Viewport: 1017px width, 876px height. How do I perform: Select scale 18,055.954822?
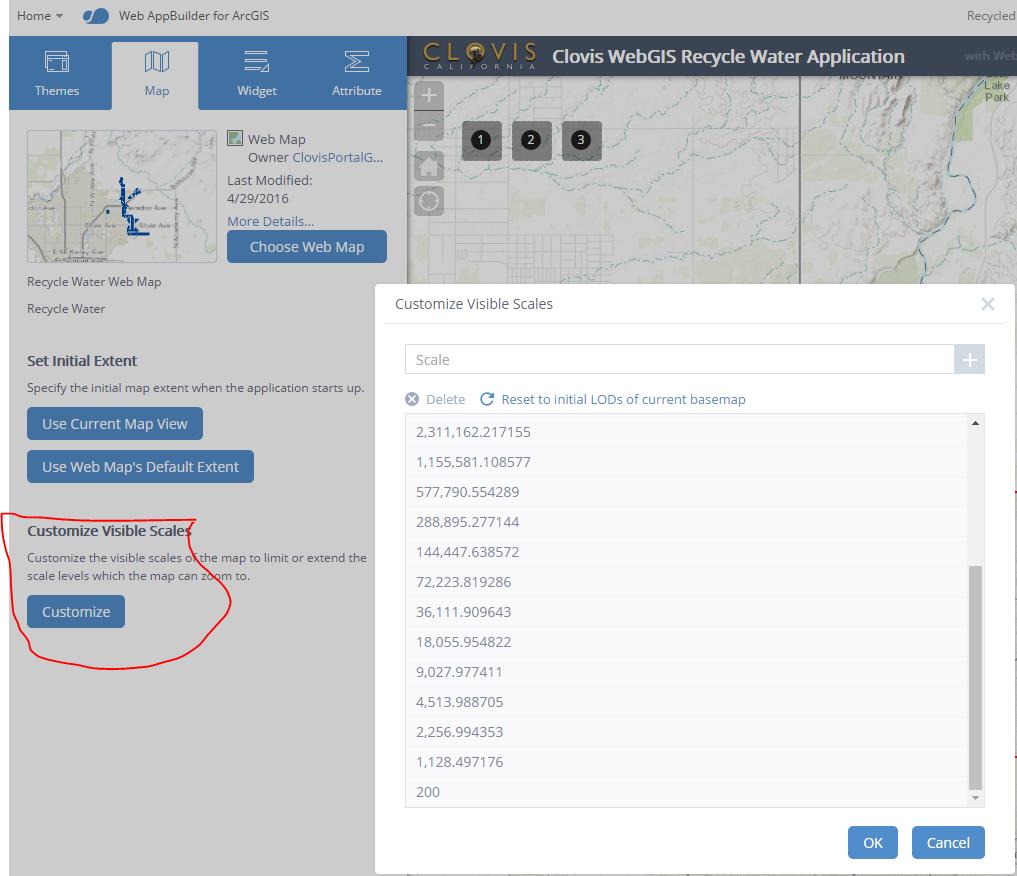[686, 642]
